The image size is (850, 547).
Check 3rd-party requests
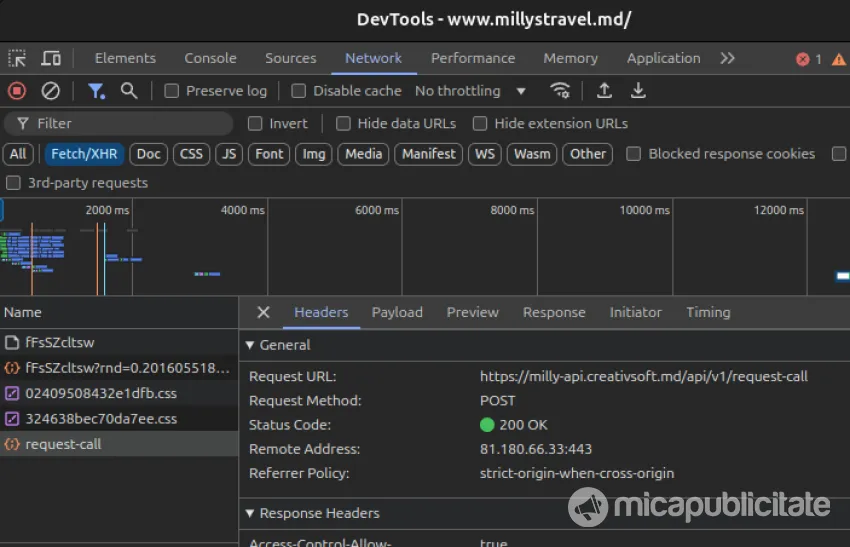[13, 183]
